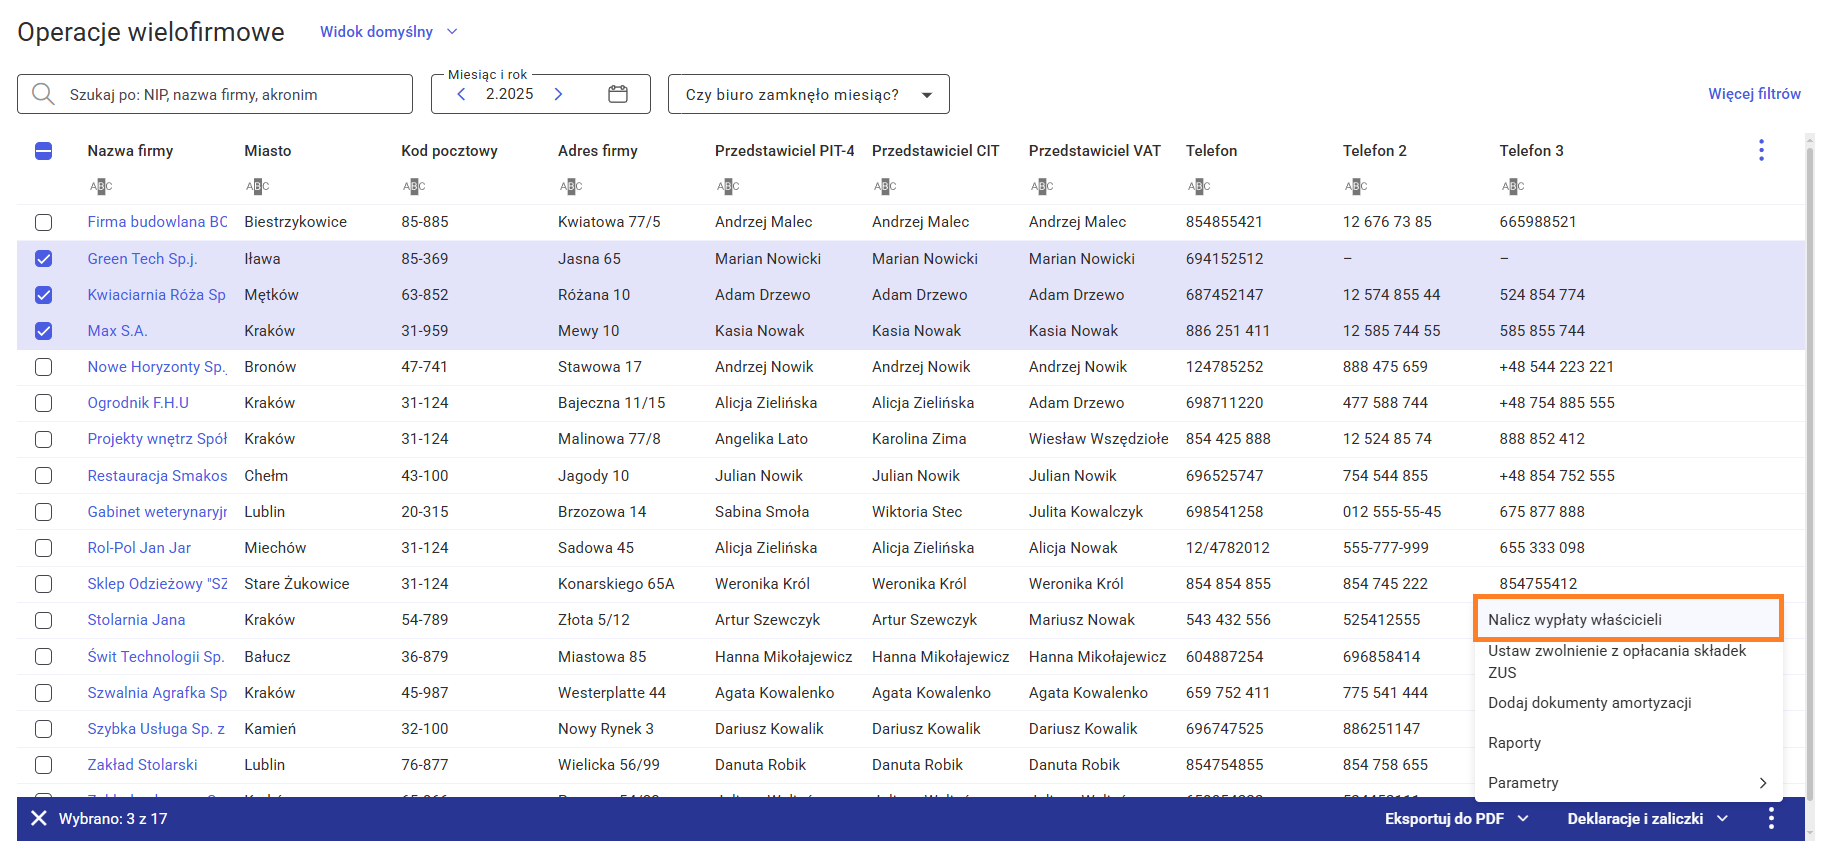The width and height of the screenshot is (1825, 849).
Task: Click phone cell 694152512
Action: click(1224, 258)
